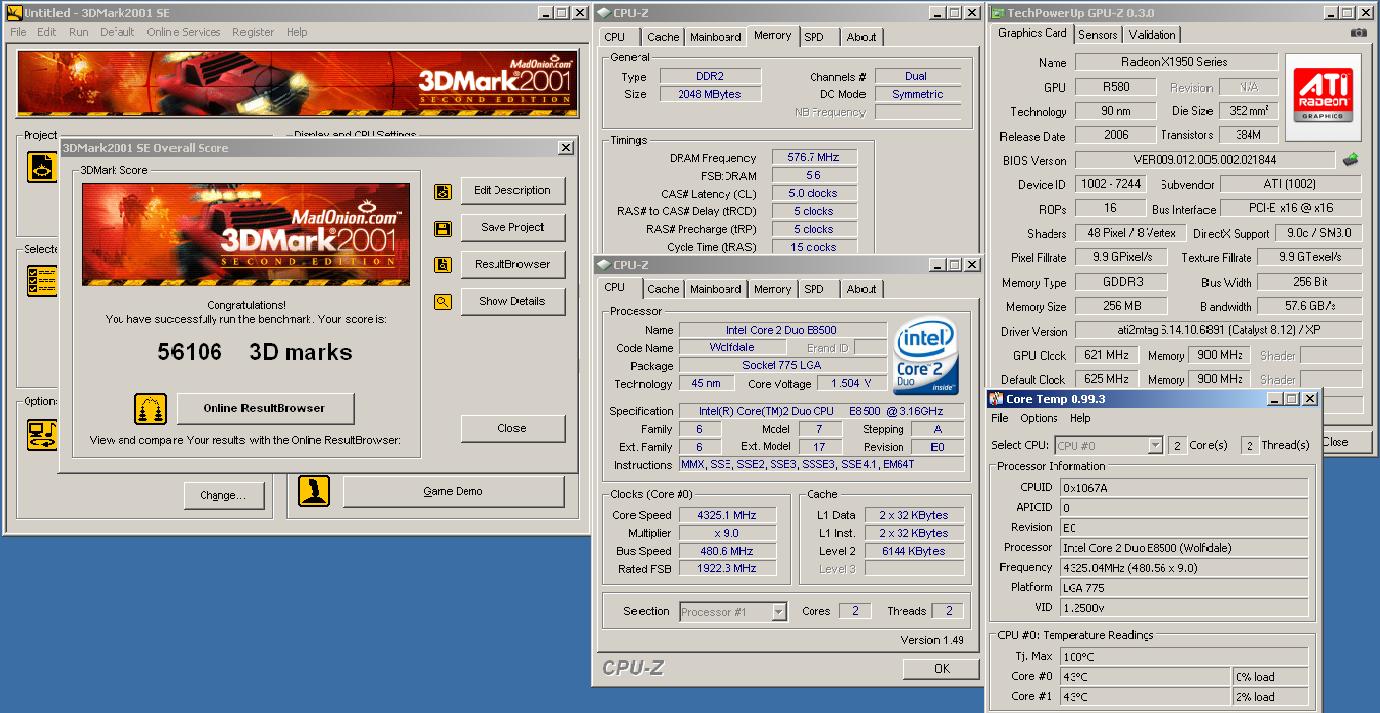Viewport: 1380px width, 713px height.
Task: Click the GPU Clock value 621 MHz
Action: [1108, 356]
